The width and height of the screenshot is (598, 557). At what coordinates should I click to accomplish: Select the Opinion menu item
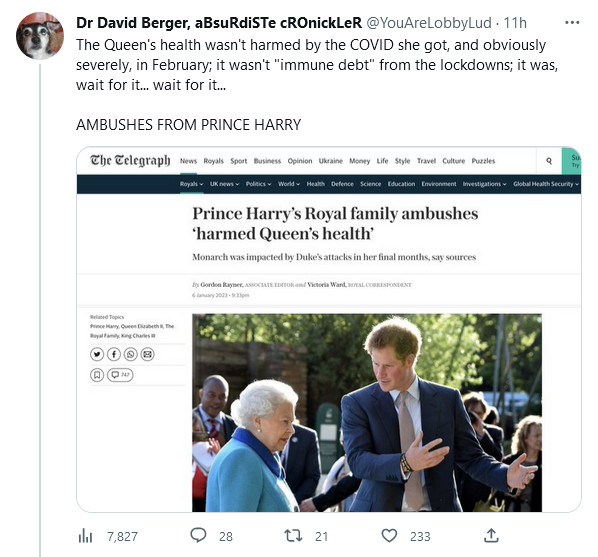(300, 161)
